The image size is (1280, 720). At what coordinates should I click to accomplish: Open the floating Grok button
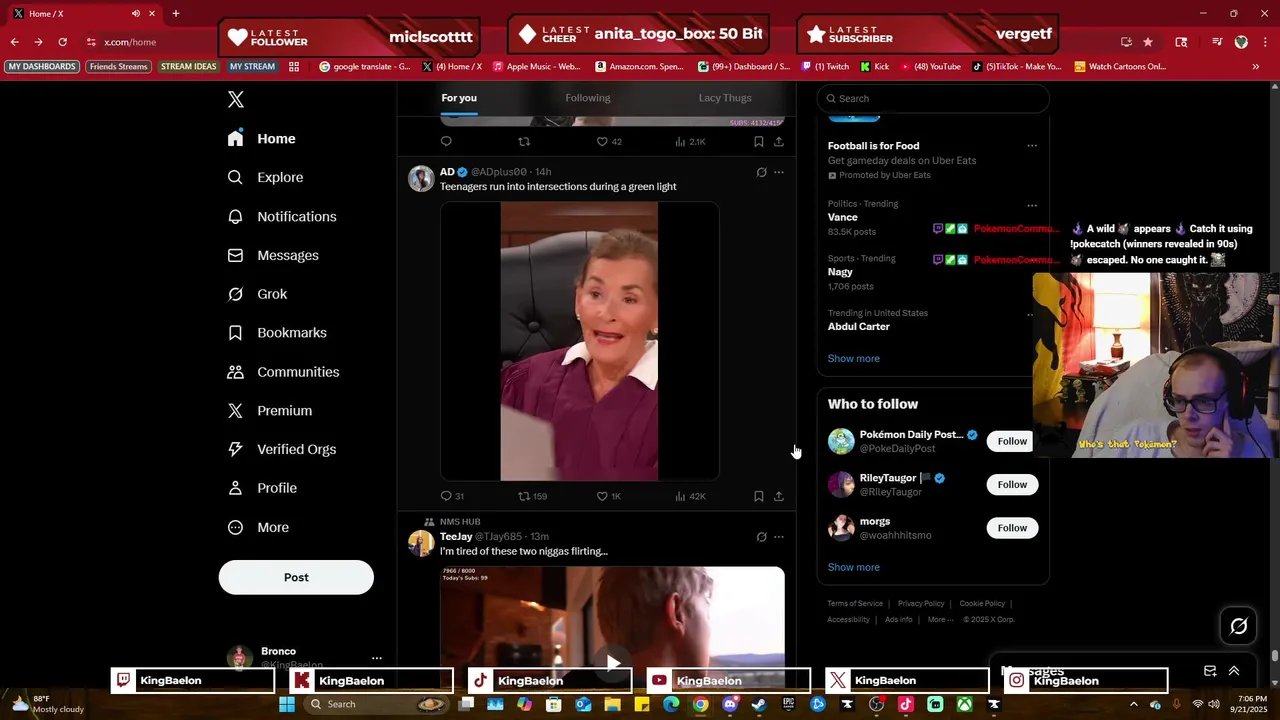(1239, 626)
